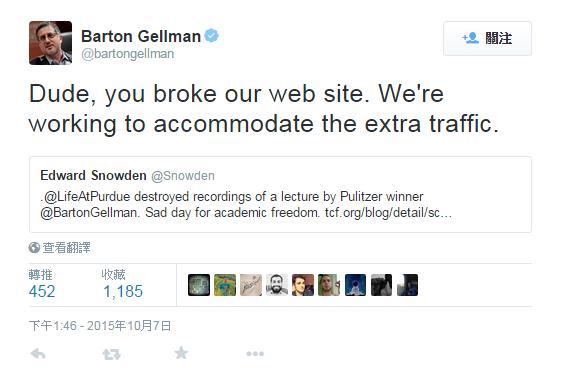562x388 pixels.
Task: Open the quoted Edward Snowden tweet
Action: [x=280, y=195]
